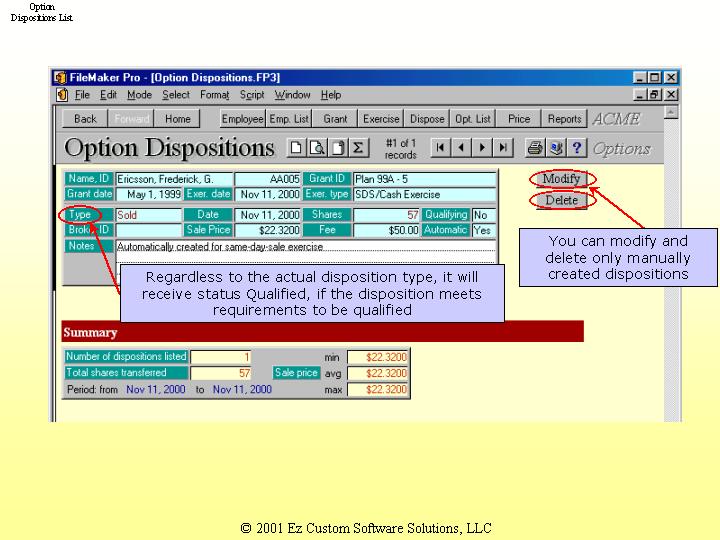Click the Shares field showing 57
The height and width of the screenshot is (540, 720).
pos(386,215)
